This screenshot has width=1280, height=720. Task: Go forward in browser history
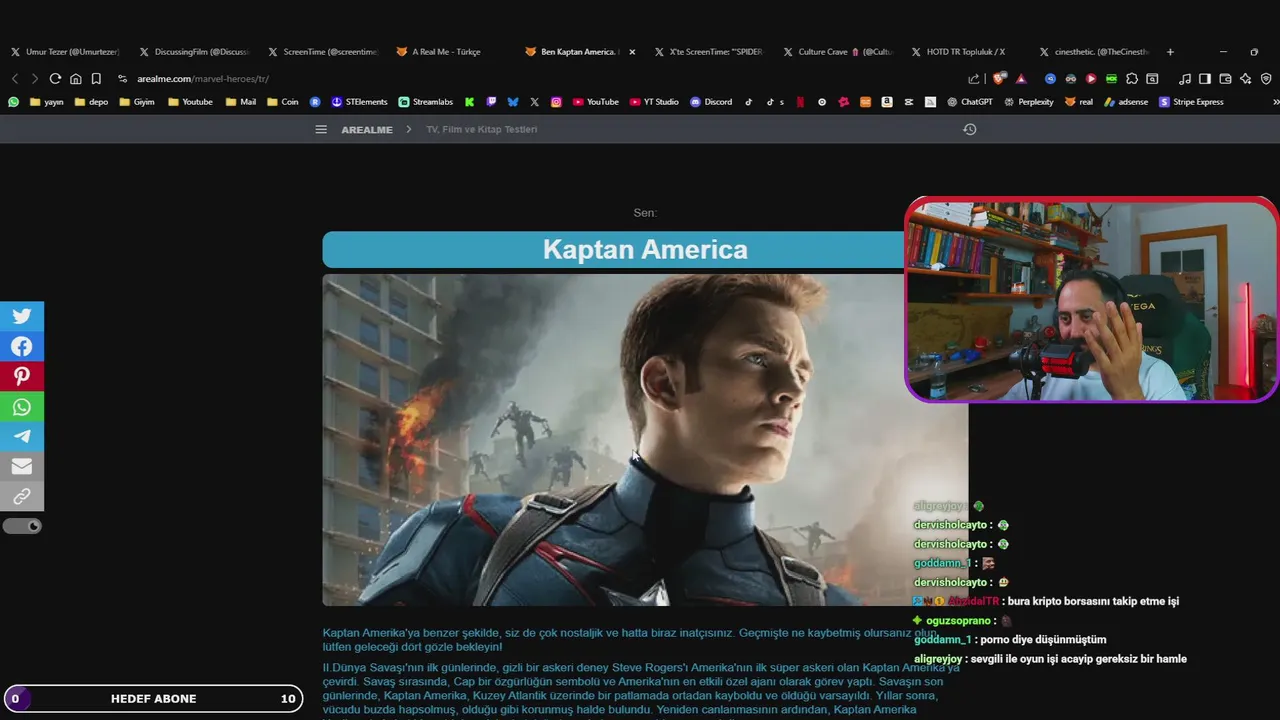coord(35,78)
